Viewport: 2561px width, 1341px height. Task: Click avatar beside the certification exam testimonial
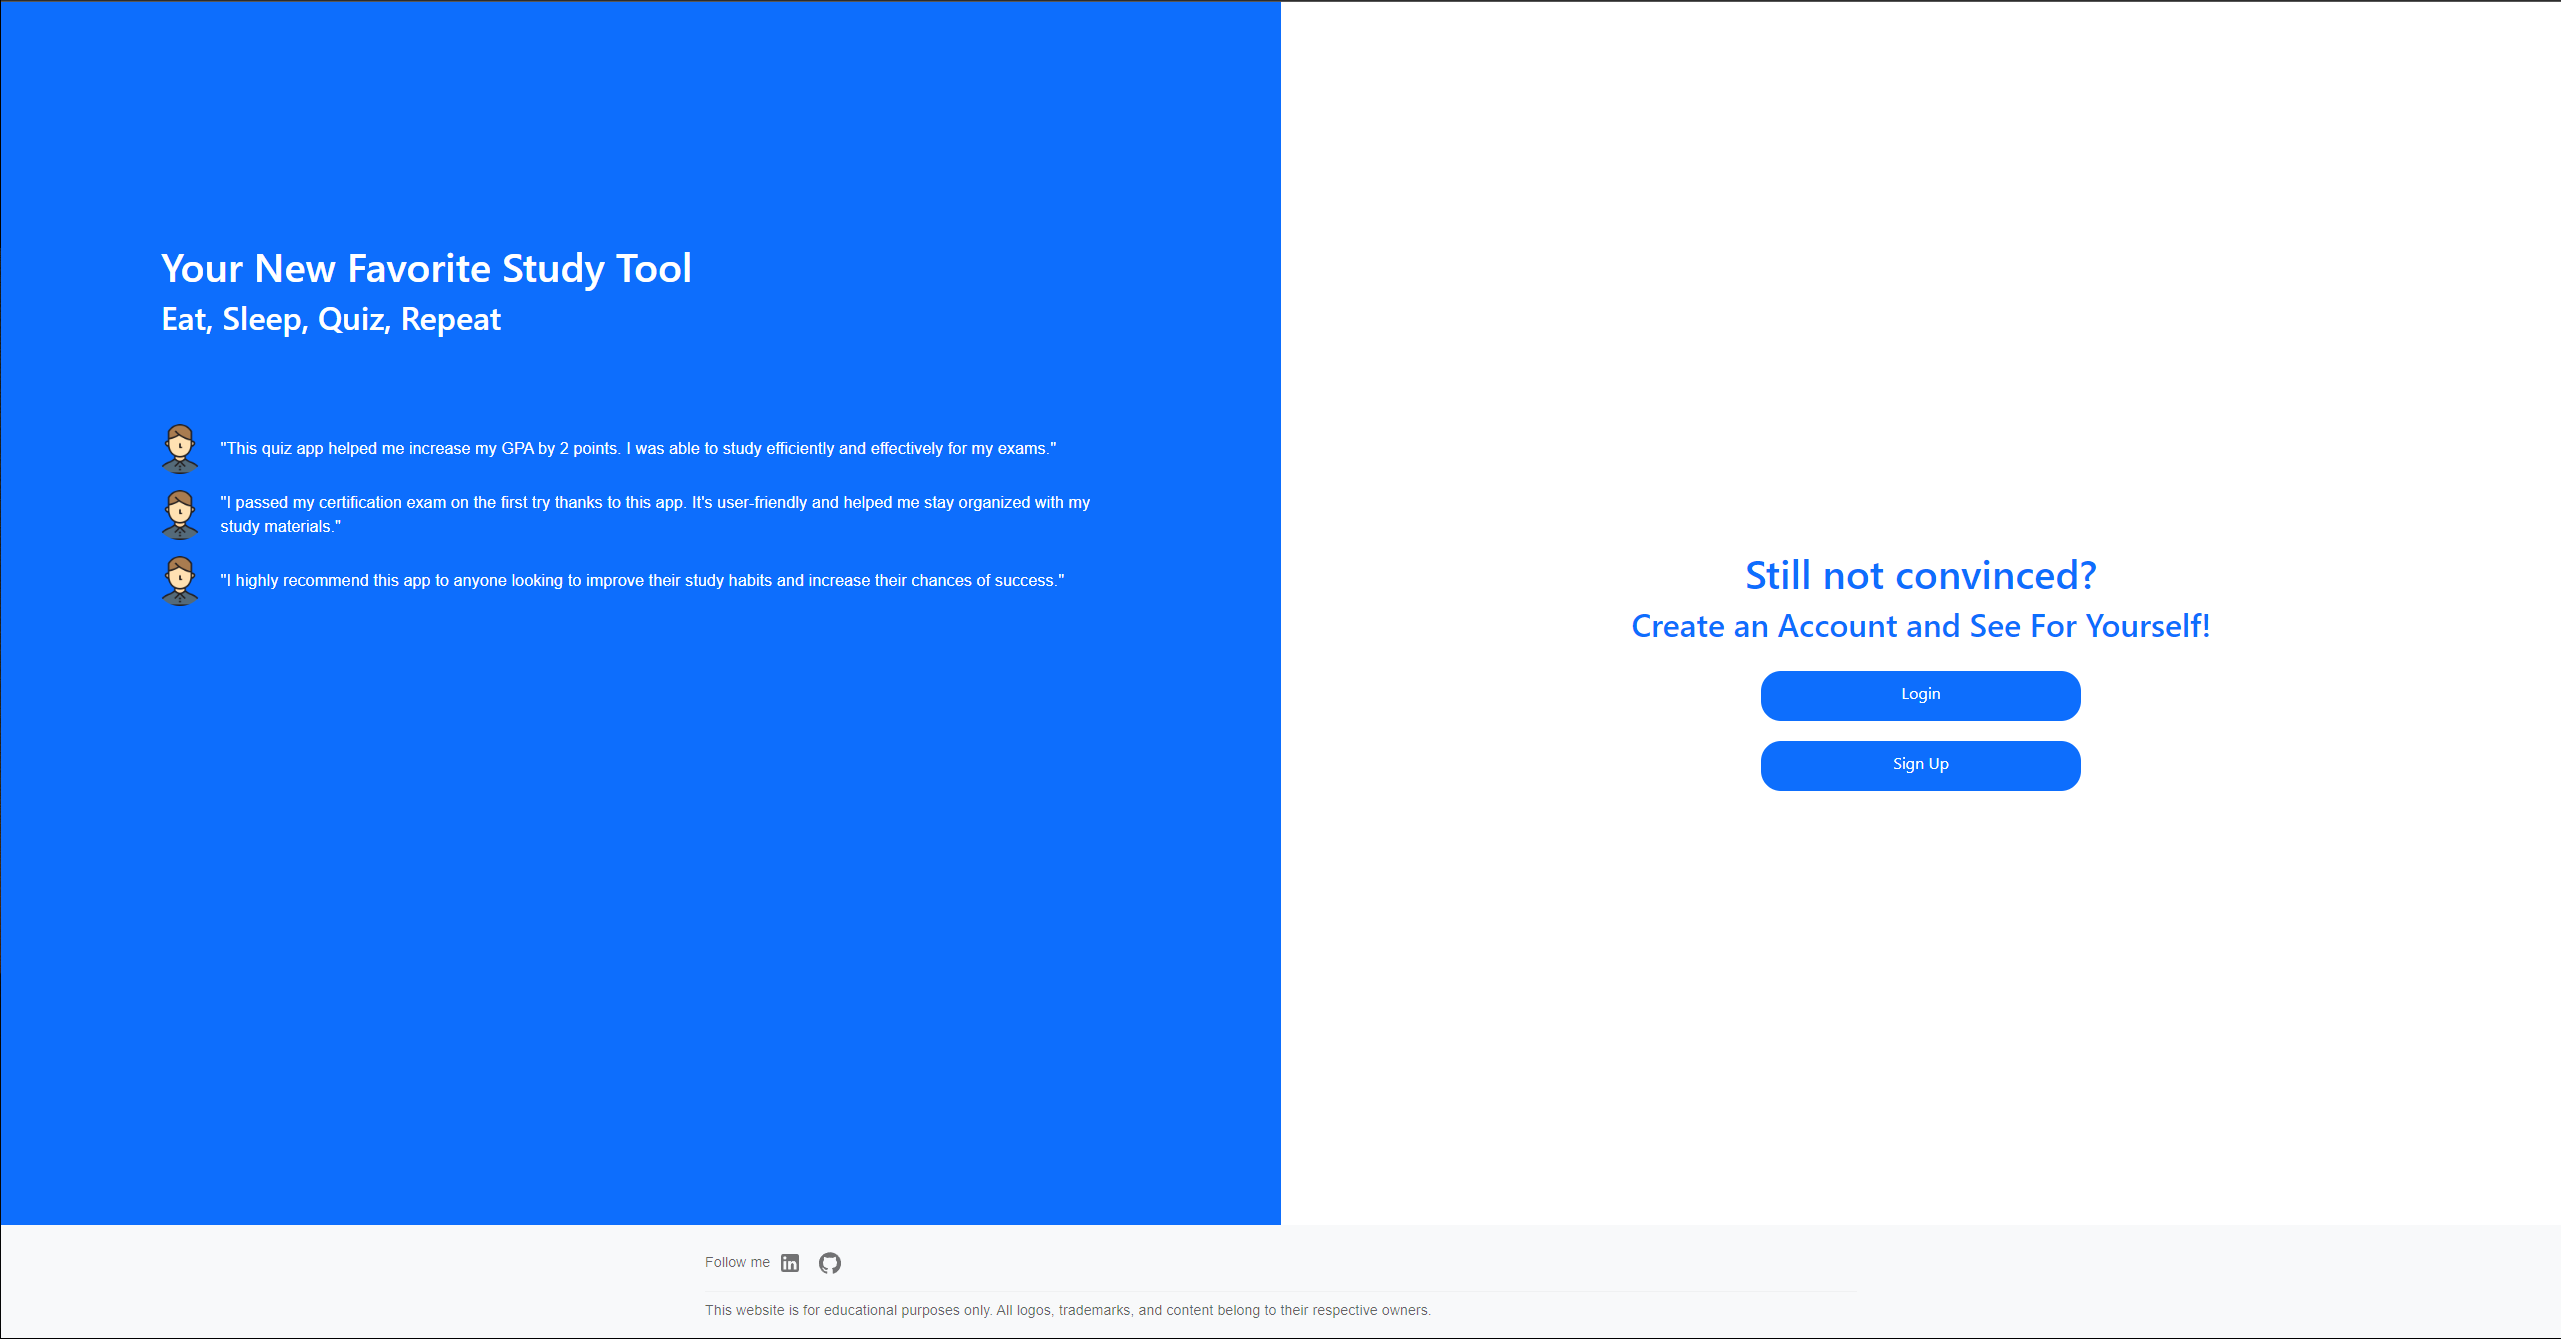tap(180, 514)
